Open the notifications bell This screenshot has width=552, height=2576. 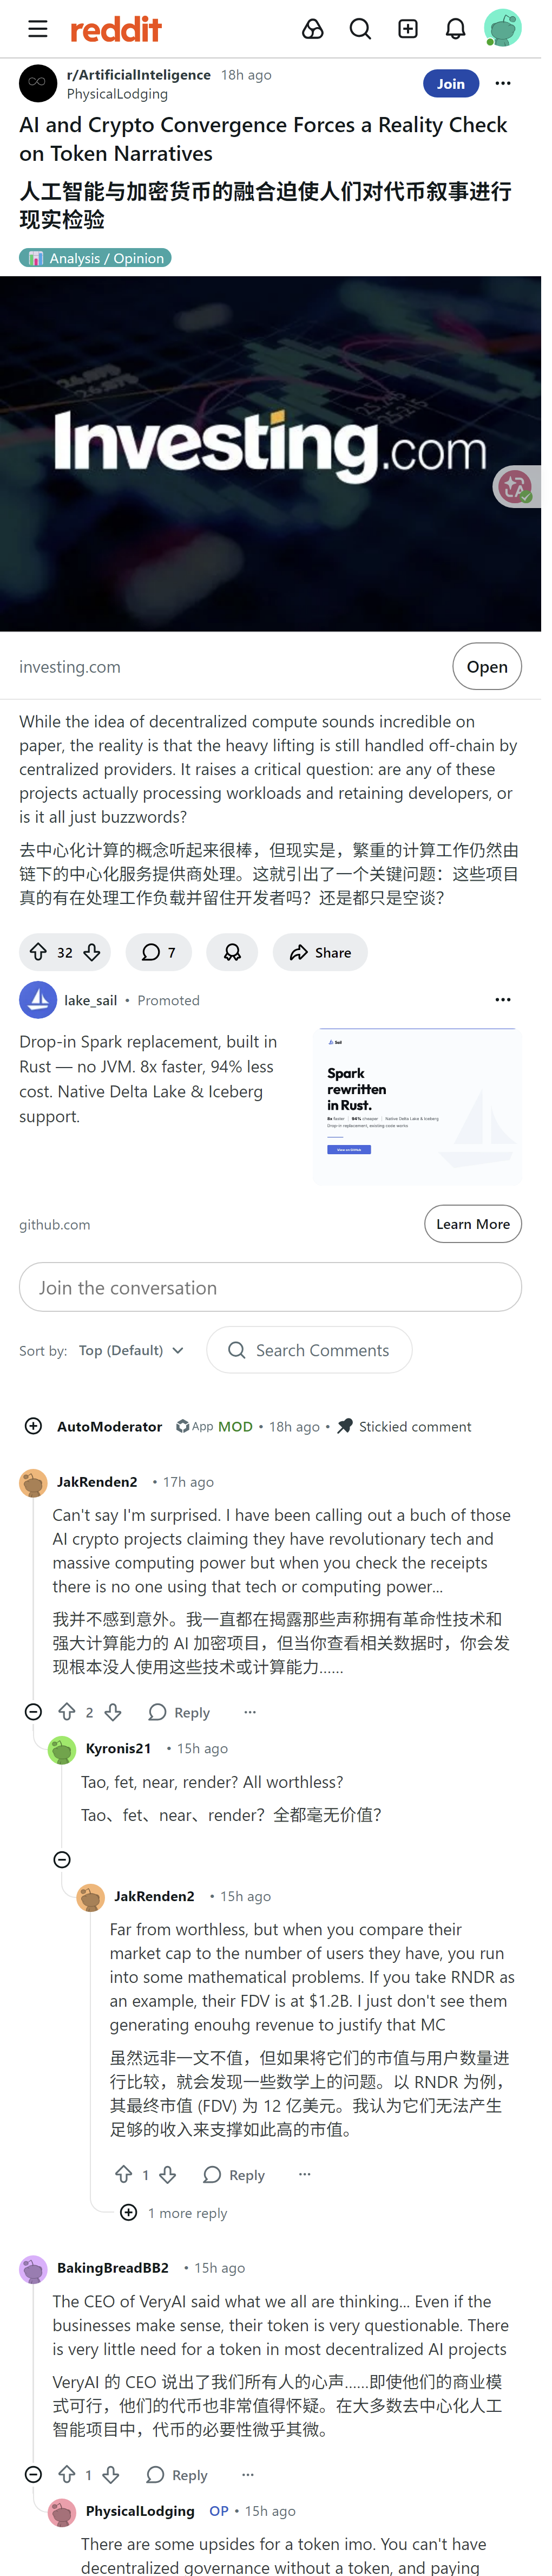pyautogui.click(x=455, y=29)
